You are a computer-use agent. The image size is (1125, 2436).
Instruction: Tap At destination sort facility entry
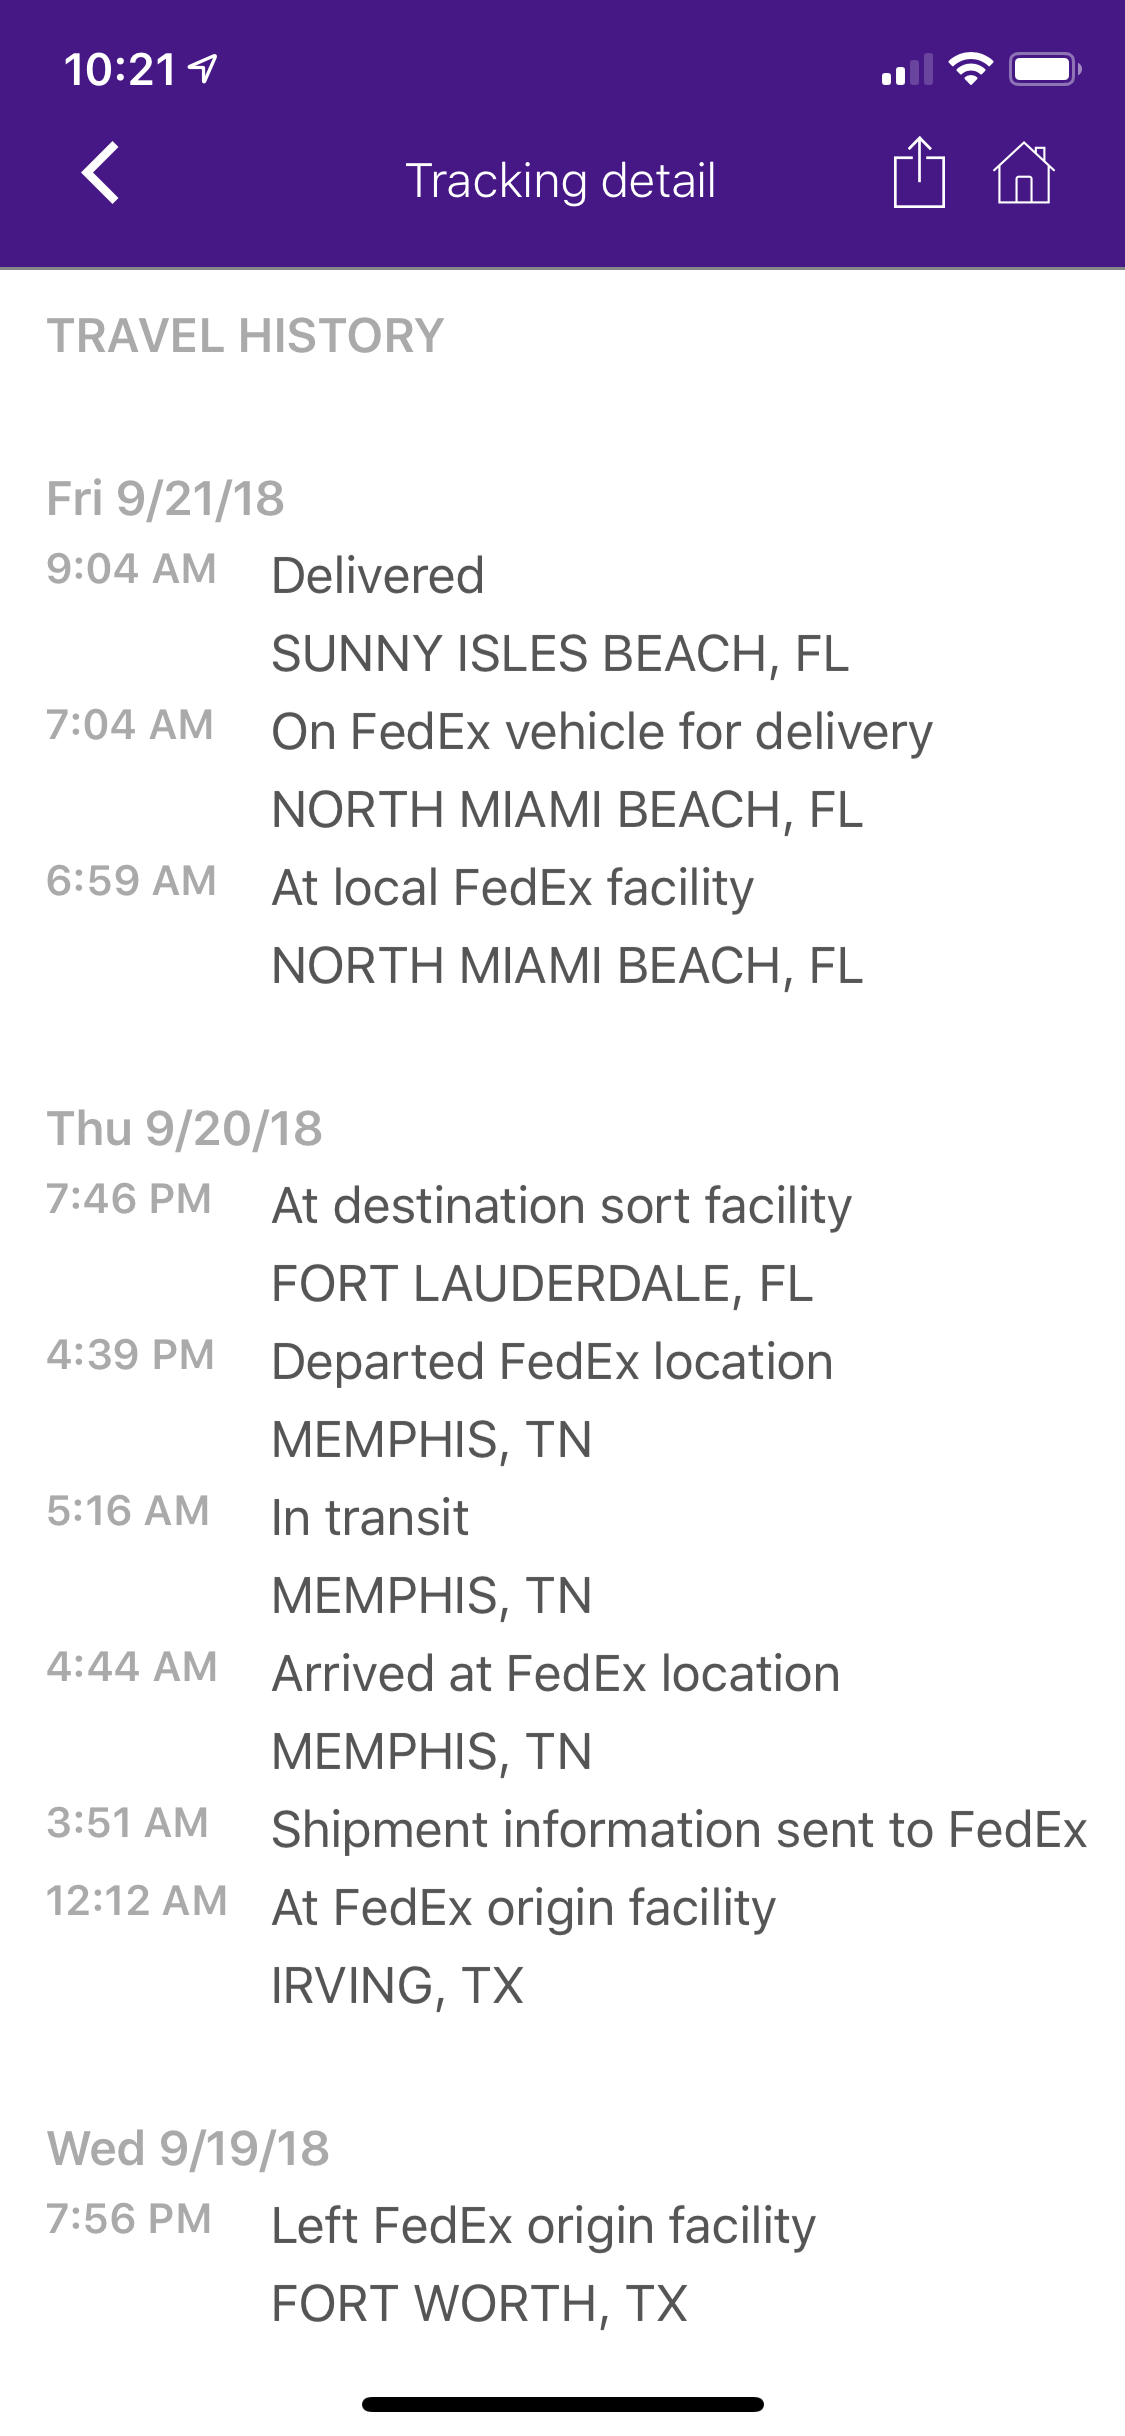pyautogui.click(x=562, y=1244)
